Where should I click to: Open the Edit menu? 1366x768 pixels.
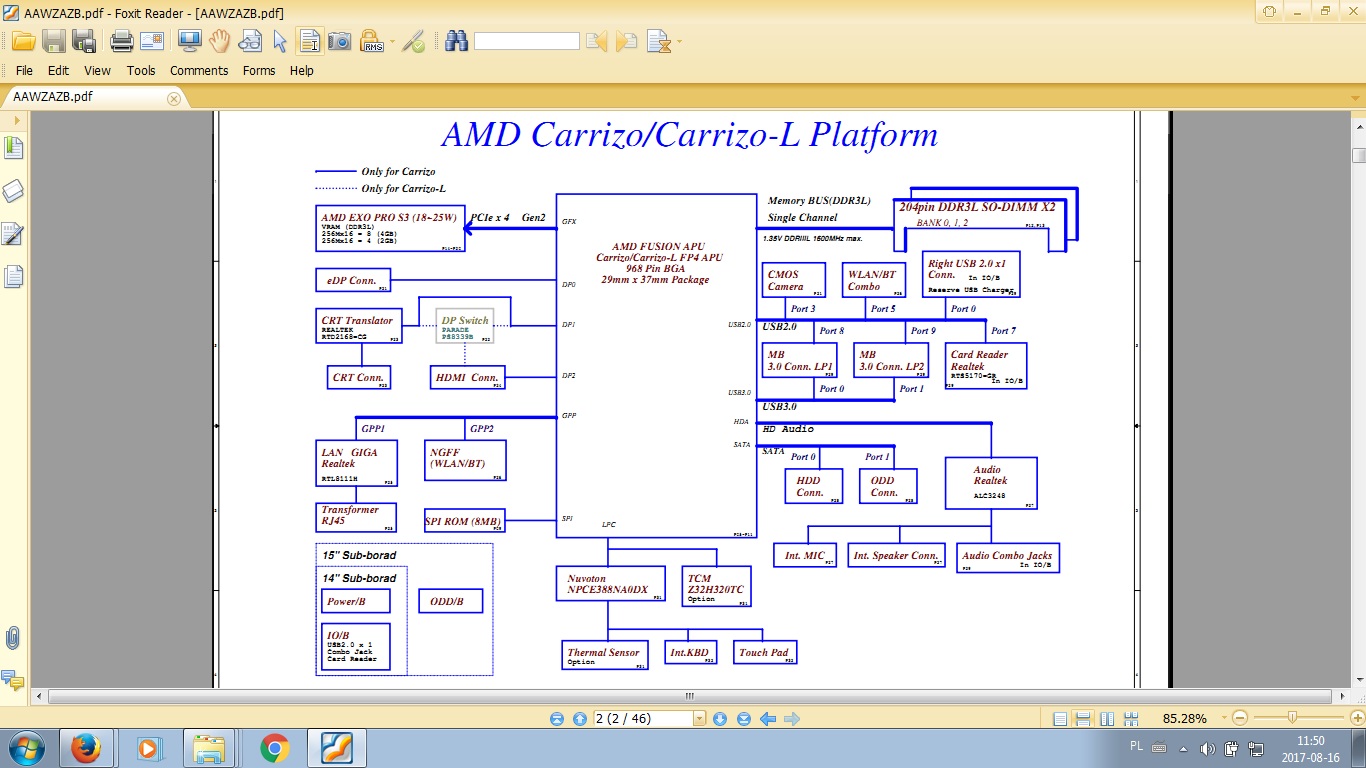[58, 70]
